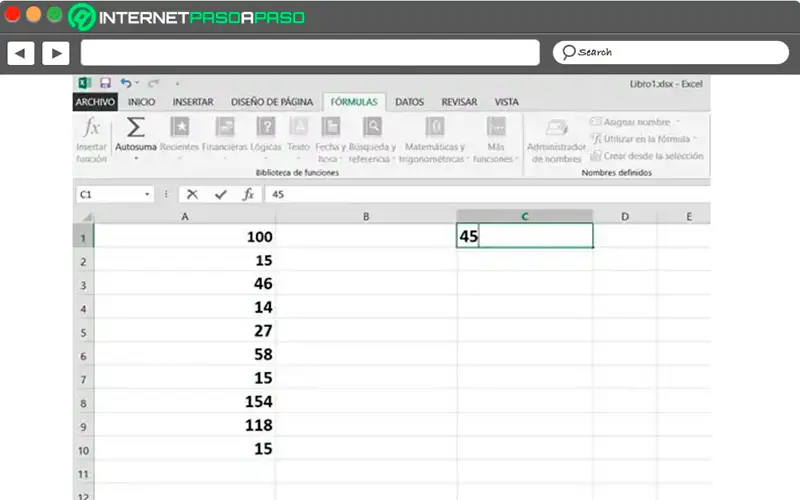Image resolution: width=800 pixels, height=500 pixels.
Task: Open the Fecha y hora functions icon
Action: click(x=331, y=127)
